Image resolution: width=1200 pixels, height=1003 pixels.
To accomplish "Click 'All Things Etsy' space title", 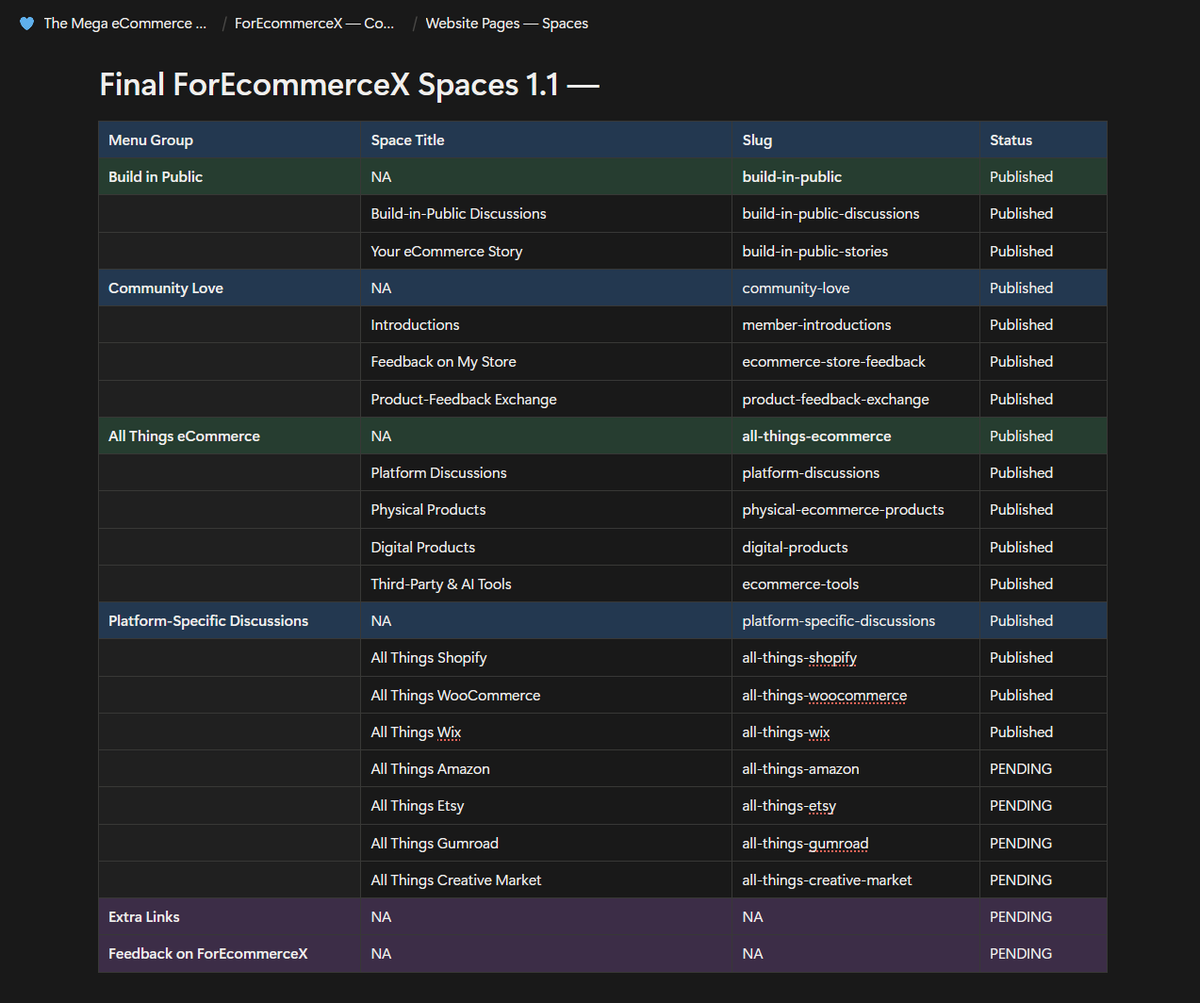I will [x=546, y=806].
